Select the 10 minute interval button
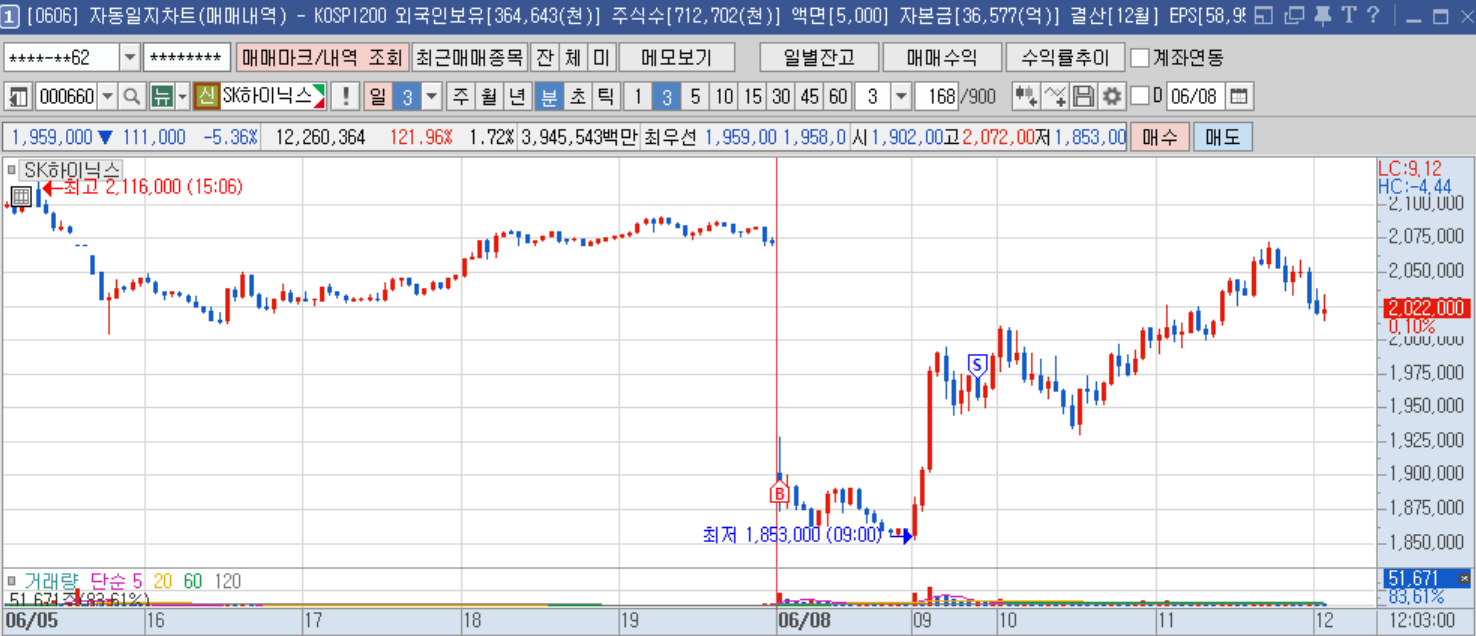Screen dimensions: 1476x636 [x=724, y=97]
